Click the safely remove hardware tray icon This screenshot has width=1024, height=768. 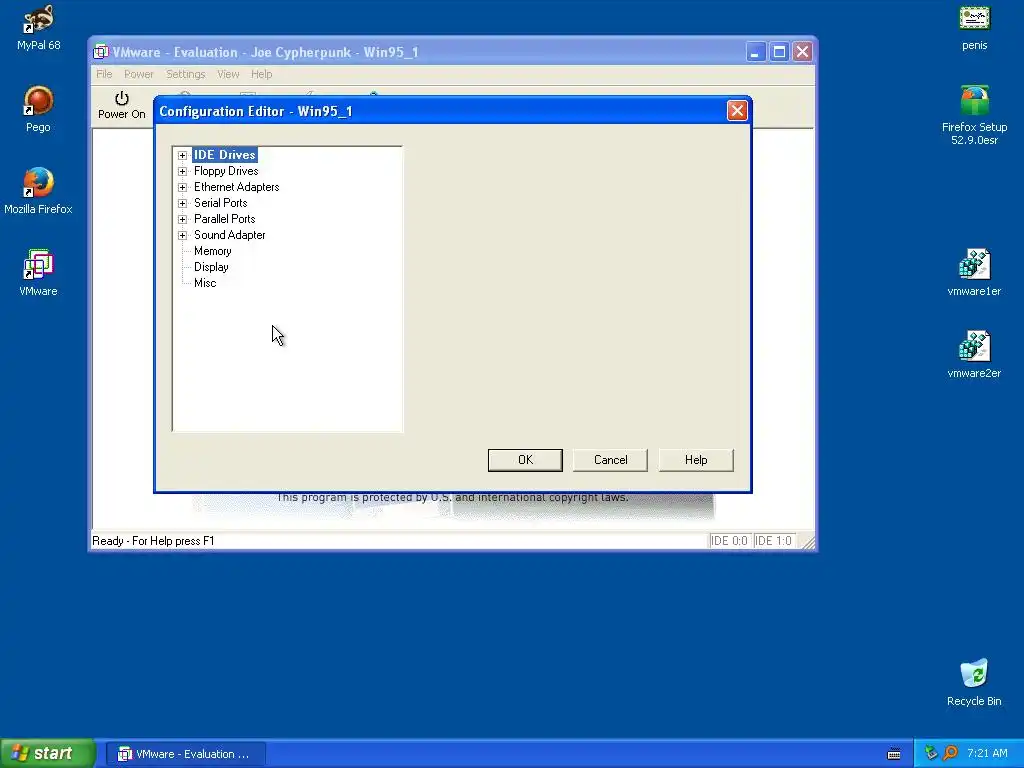[x=931, y=754]
